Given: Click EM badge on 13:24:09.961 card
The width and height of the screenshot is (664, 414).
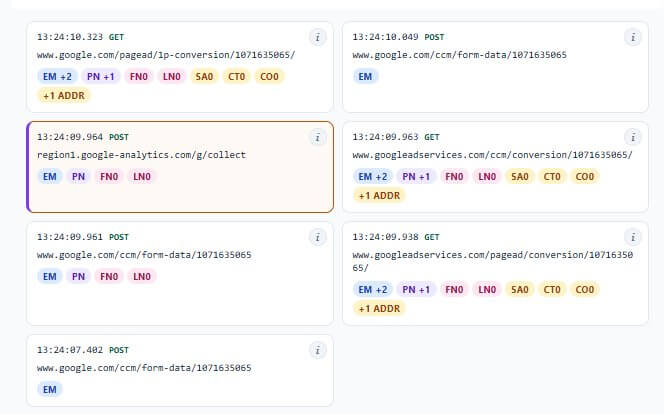Looking at the screenshot, I should click(50, 276).
